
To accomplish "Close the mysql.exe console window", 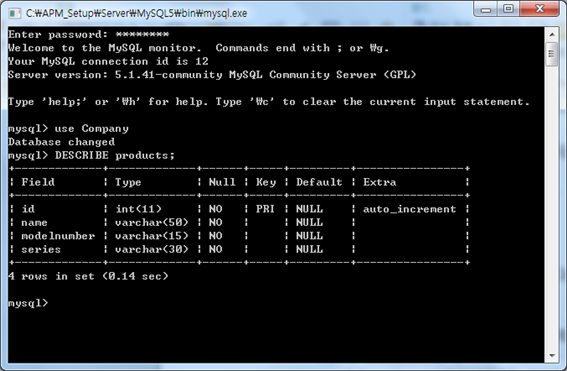I will pos(540,9).
